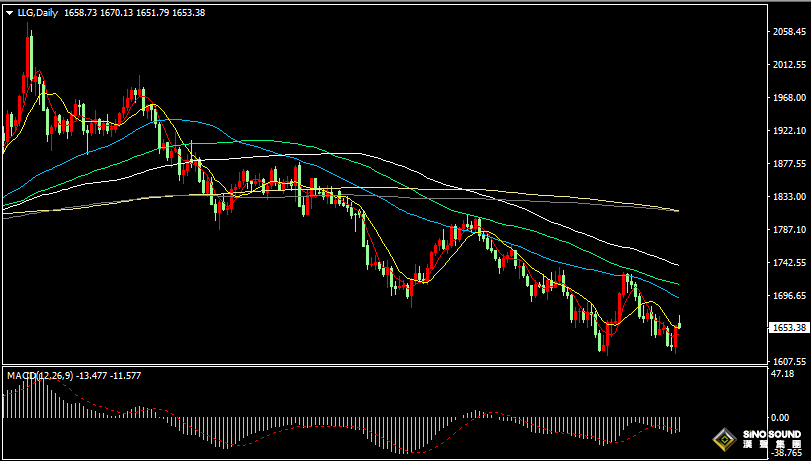This screenshot has width=811, height=461.
Task: Click the right end of the blue moving average
Action: coord(678,297)
